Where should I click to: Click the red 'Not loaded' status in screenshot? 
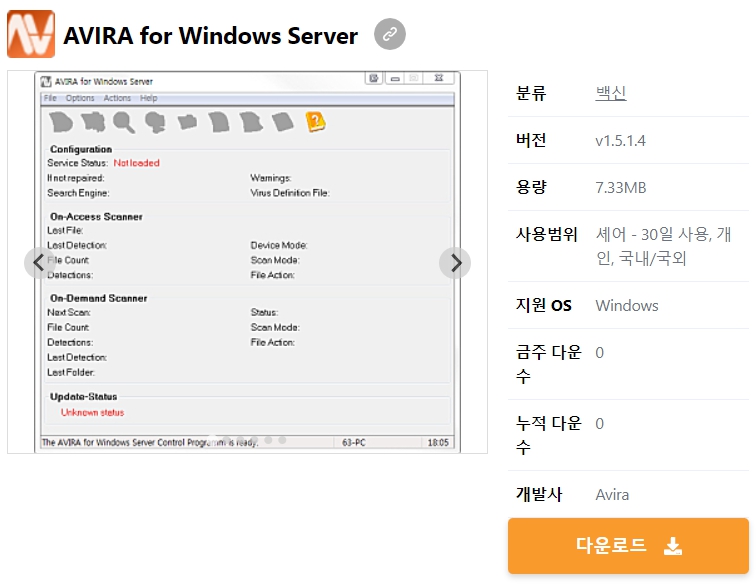[x=136, y=163]
